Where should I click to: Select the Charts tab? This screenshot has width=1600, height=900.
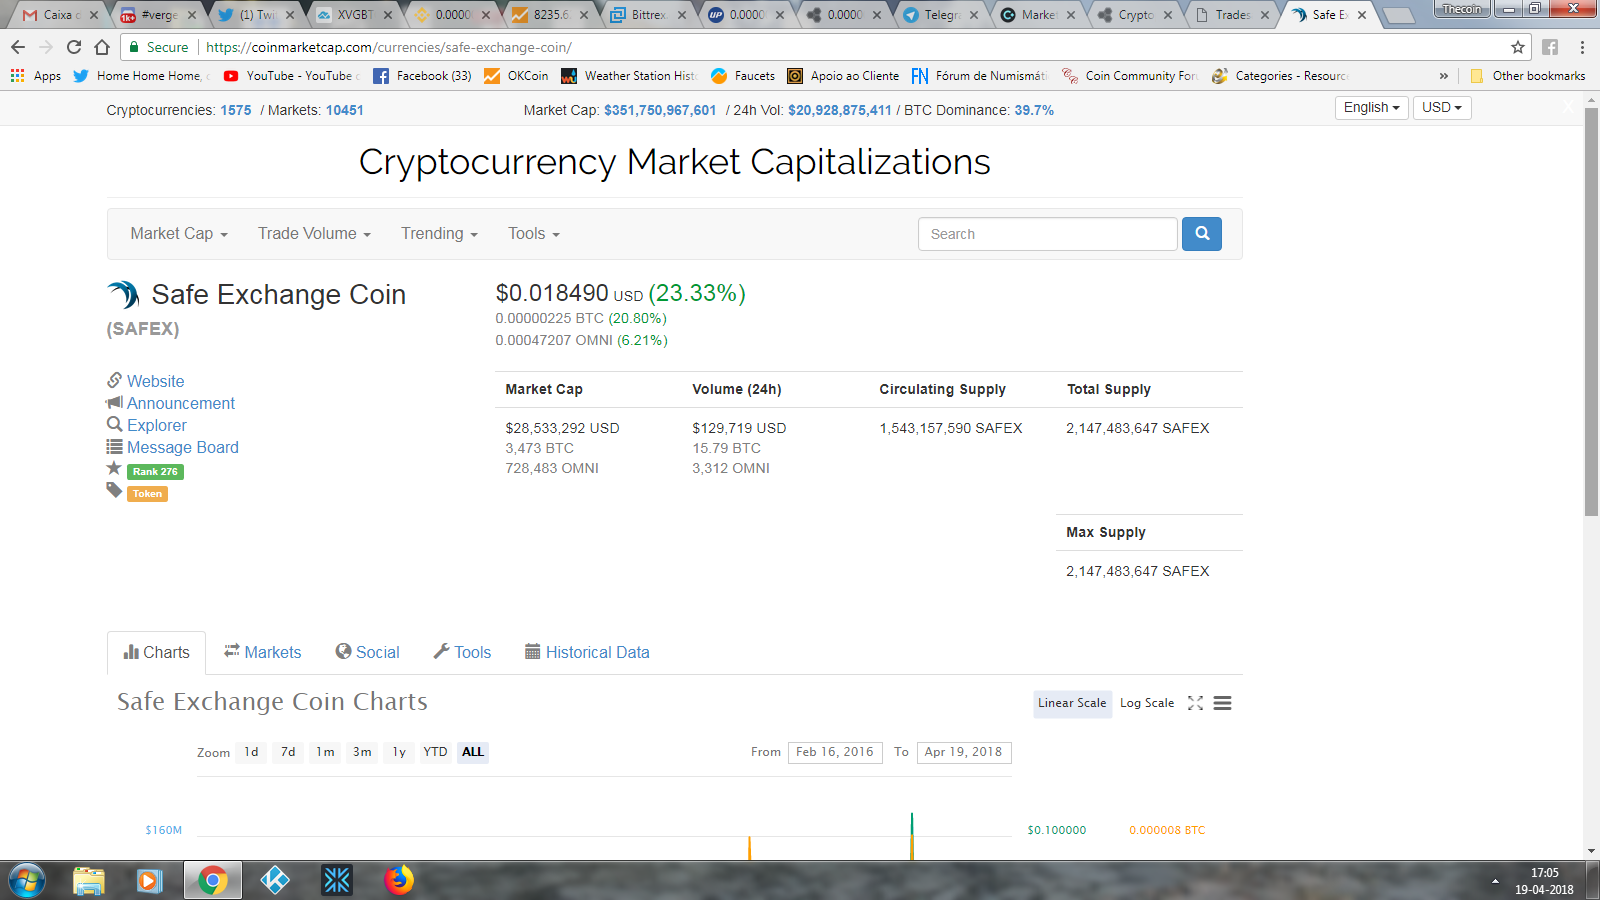(x=156, y=653)
